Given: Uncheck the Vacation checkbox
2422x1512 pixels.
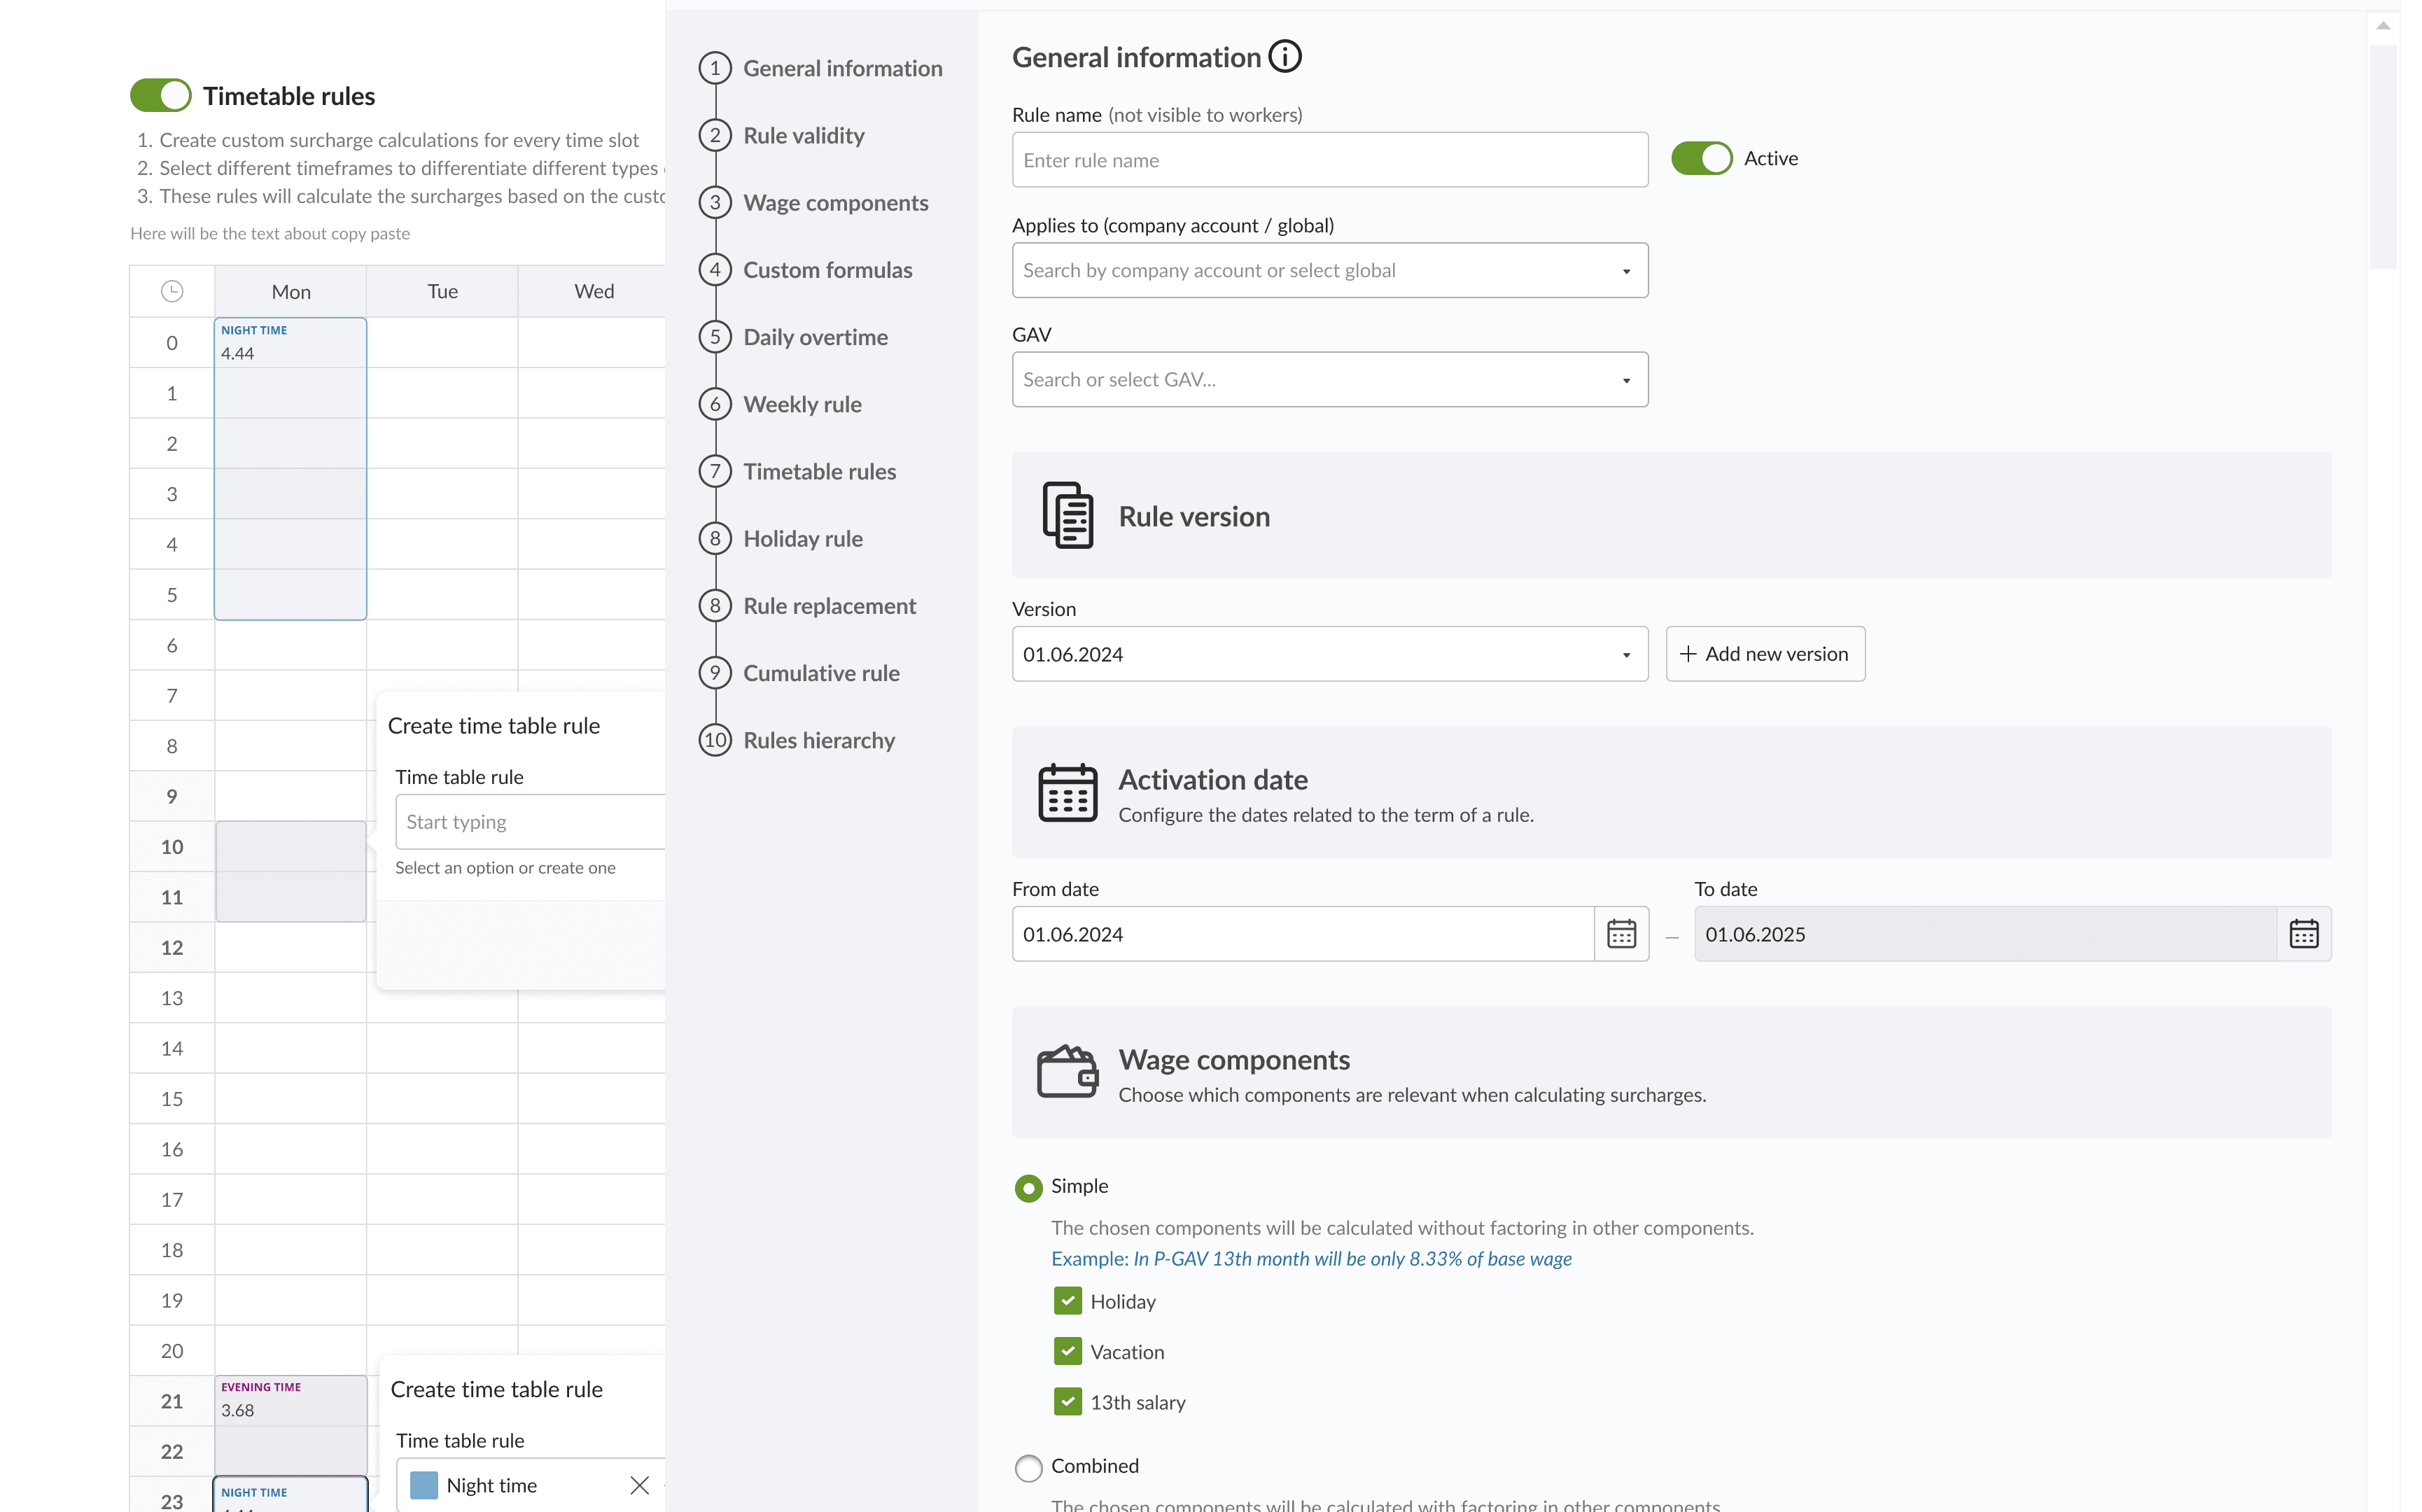Looking at the screenshot, I should click(1068, 1351).
